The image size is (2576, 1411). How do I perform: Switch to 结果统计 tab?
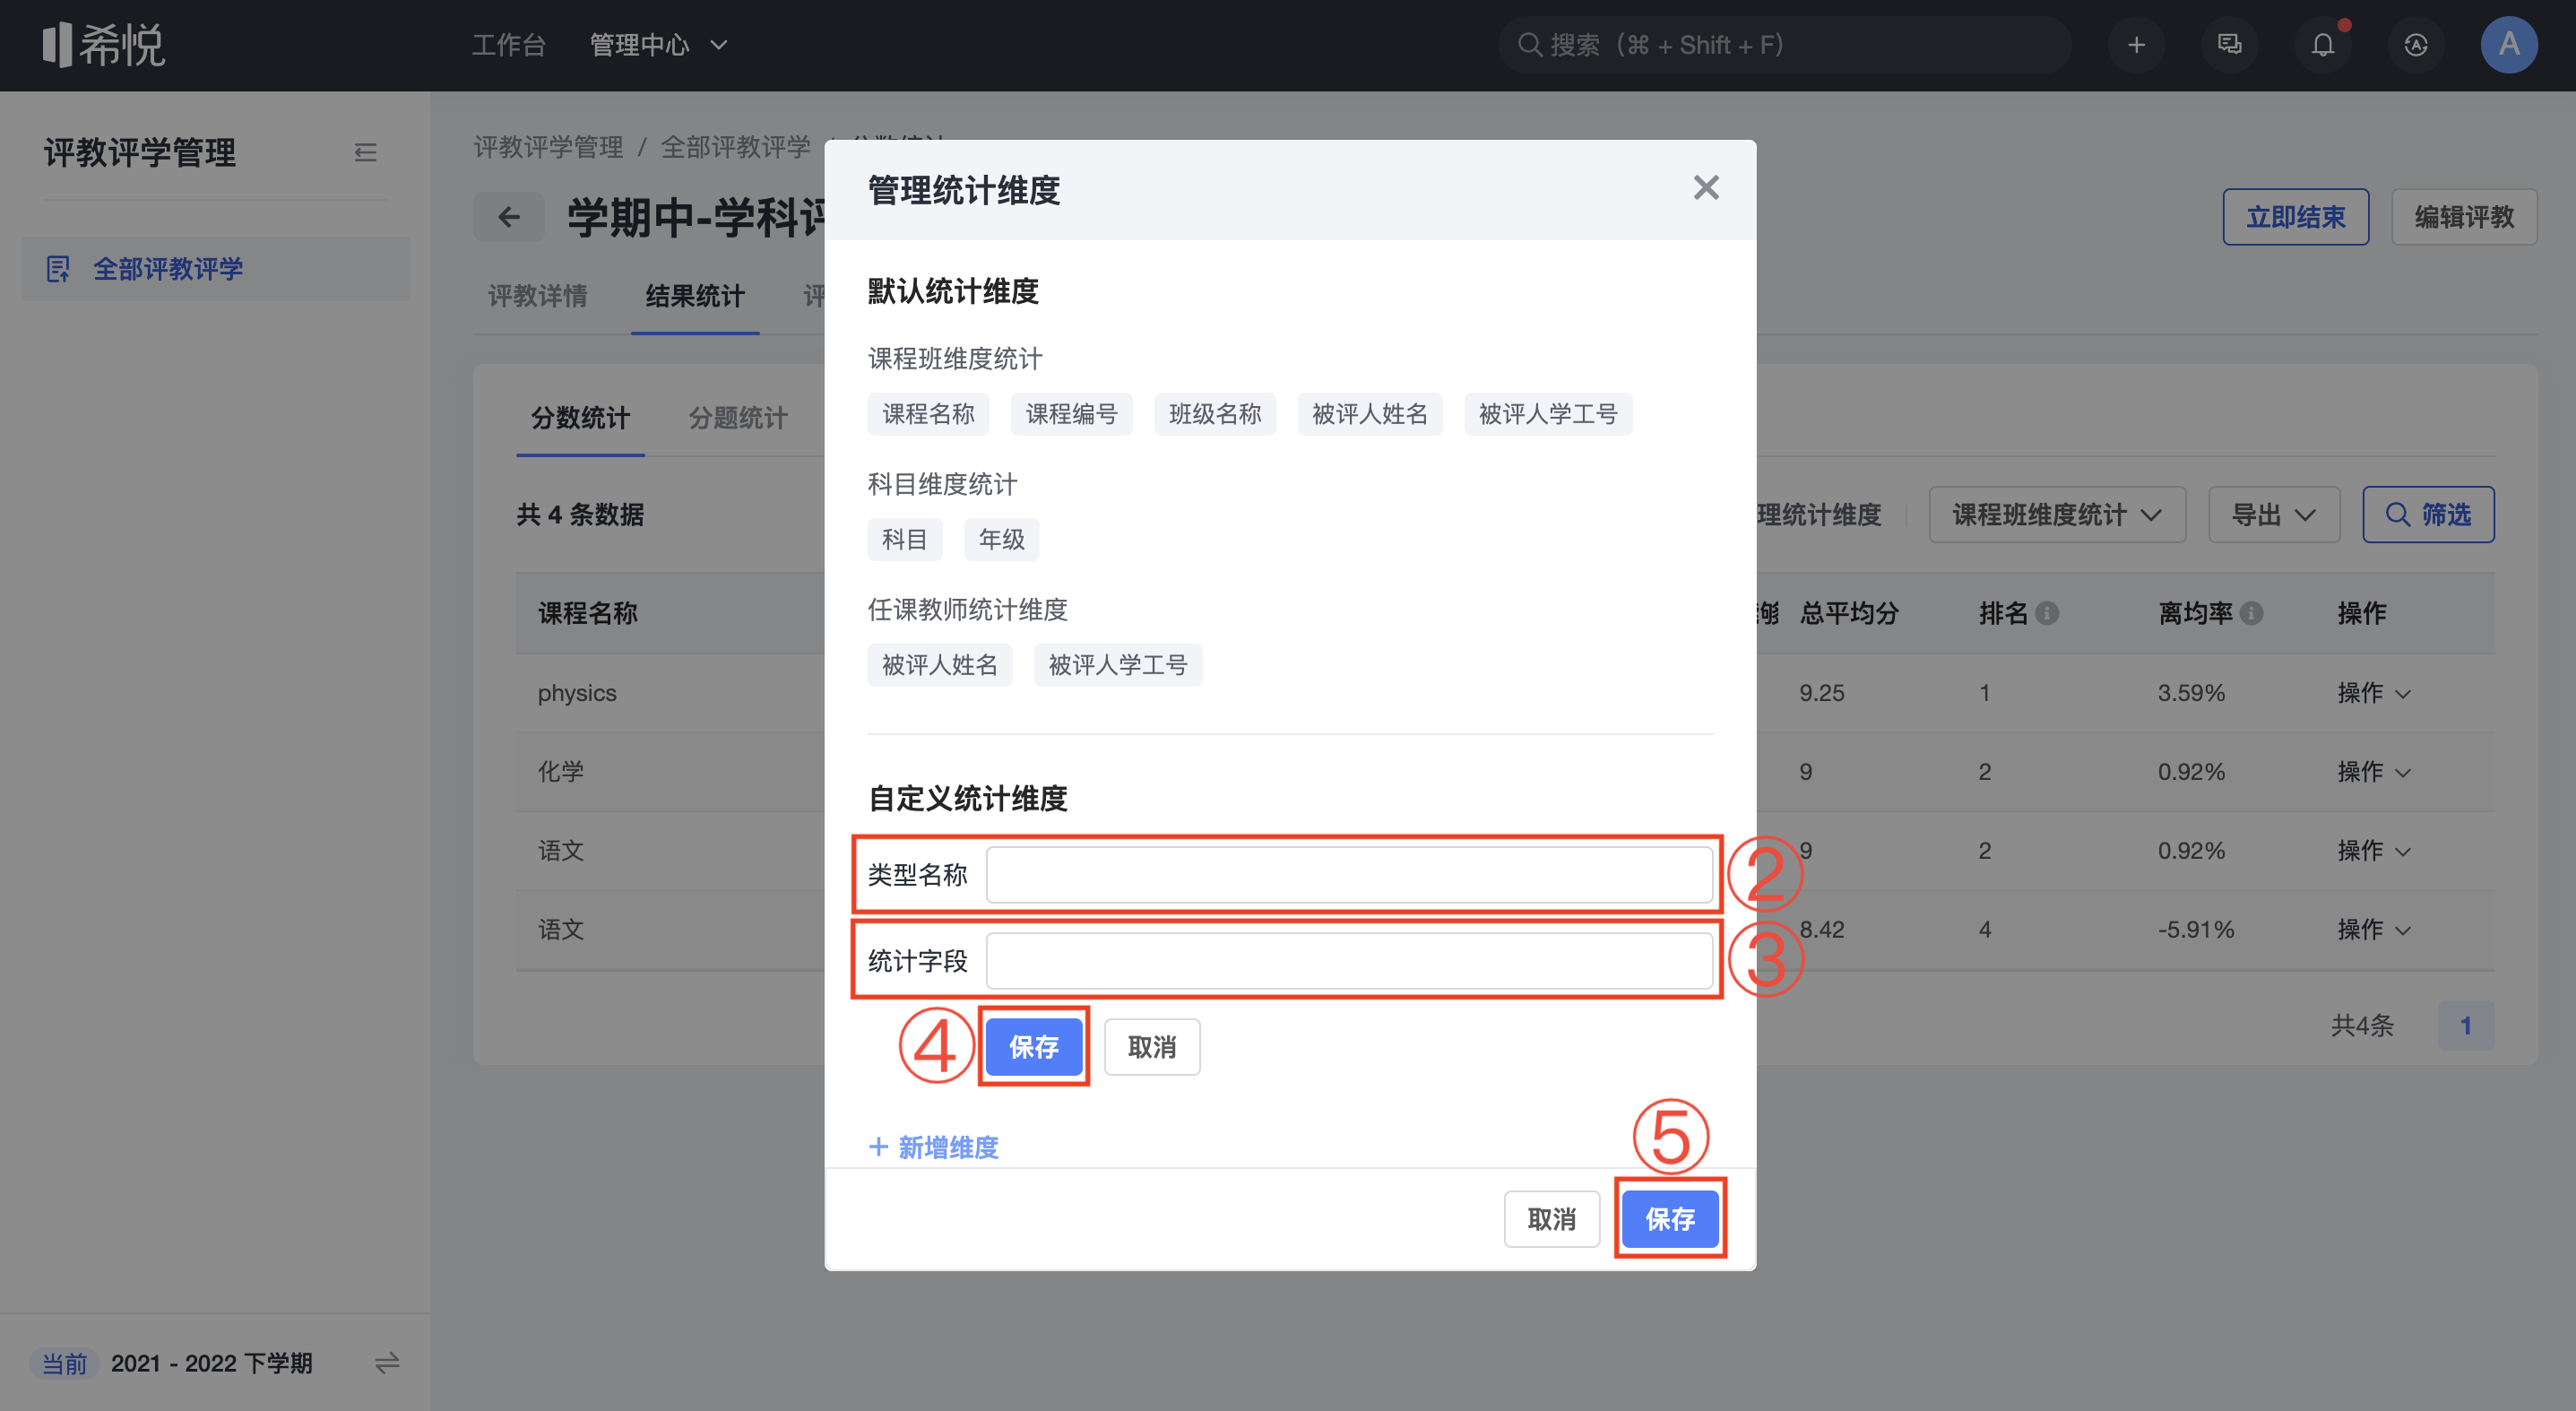[x=695, y=296]
